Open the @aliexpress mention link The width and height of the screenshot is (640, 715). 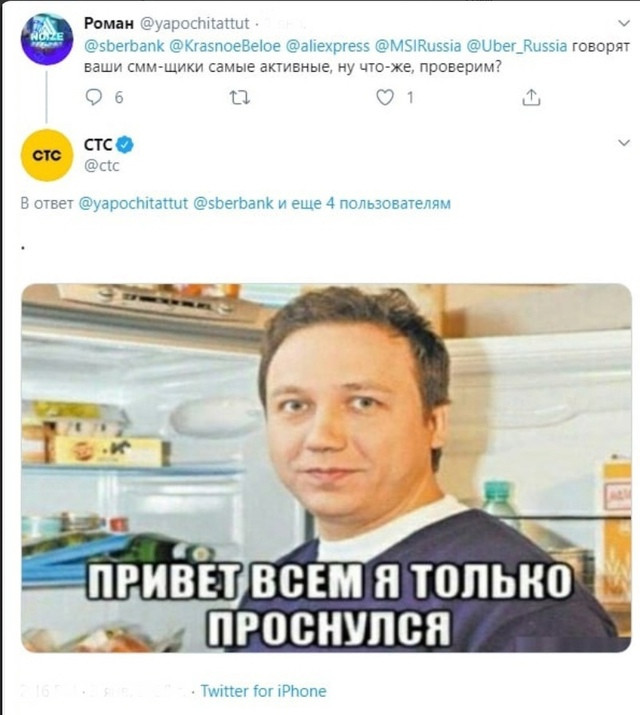coord(327,46)
